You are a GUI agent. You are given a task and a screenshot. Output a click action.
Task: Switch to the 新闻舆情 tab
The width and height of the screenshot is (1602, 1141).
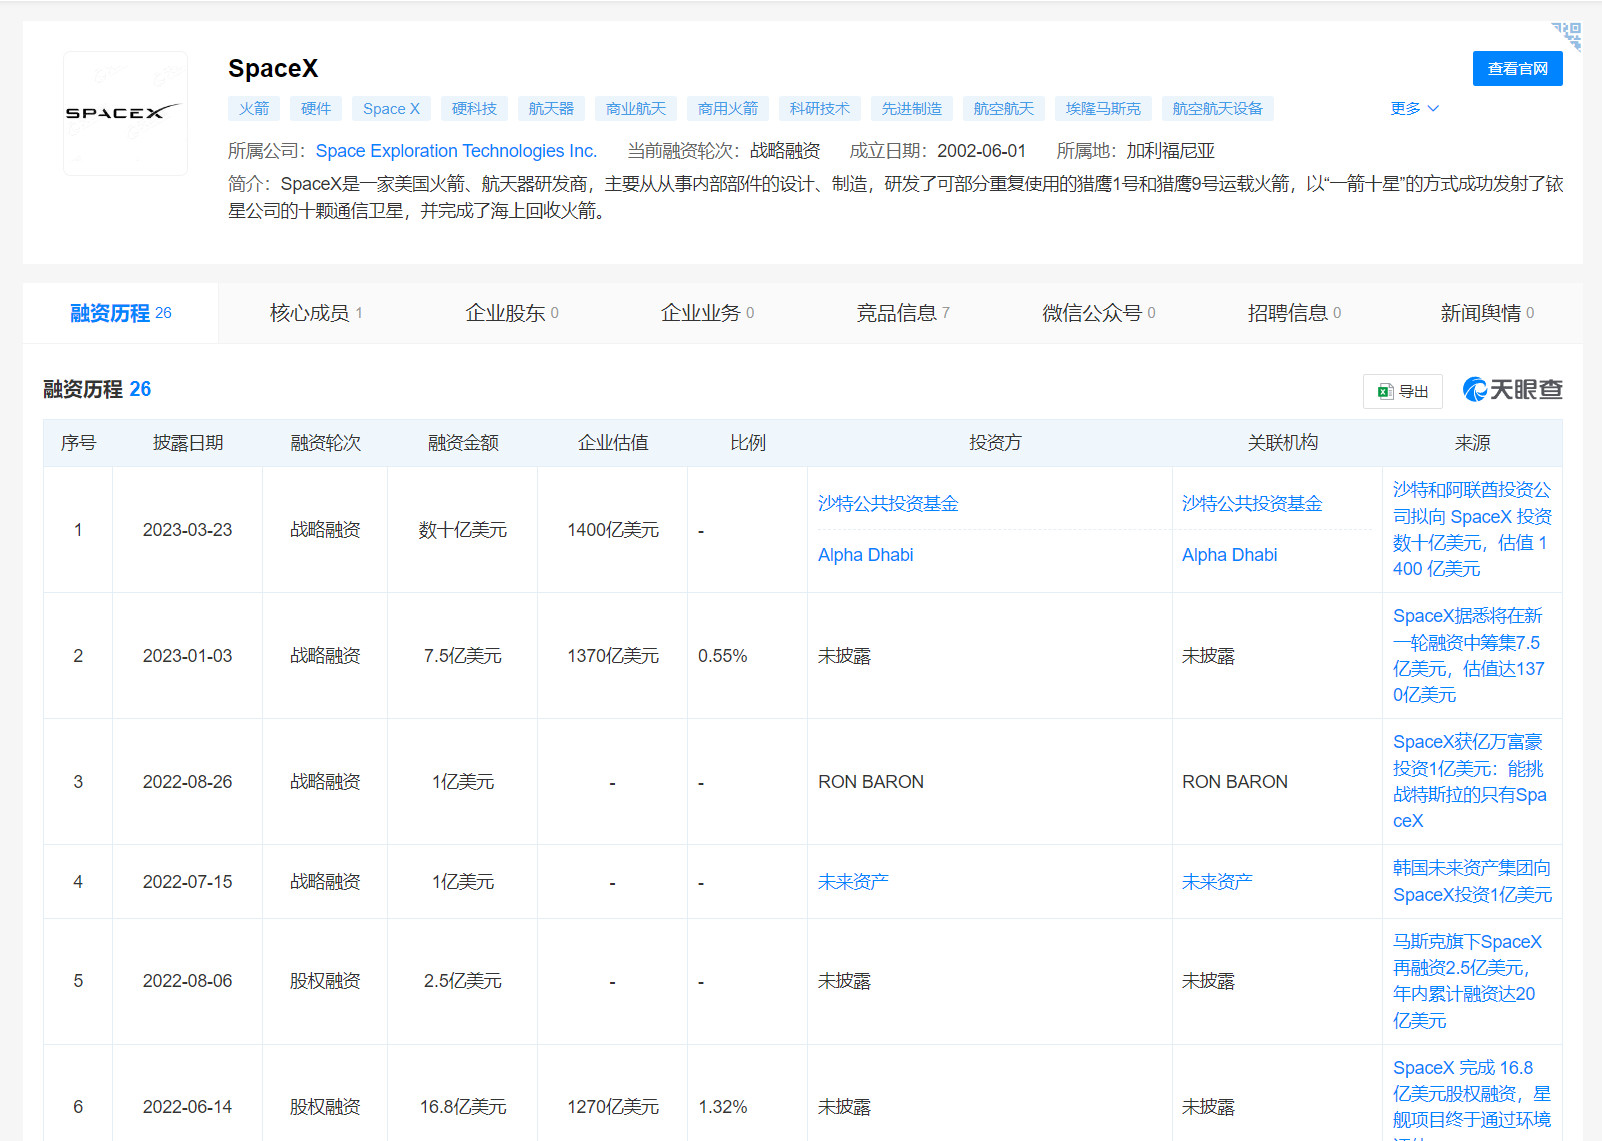point(1487,313)
